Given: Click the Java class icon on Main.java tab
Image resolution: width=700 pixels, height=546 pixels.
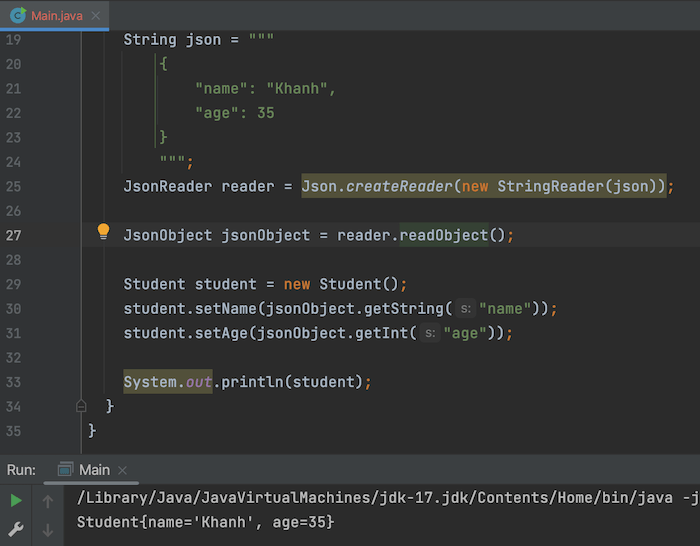Looking at the screenshot, I should 18,16.
